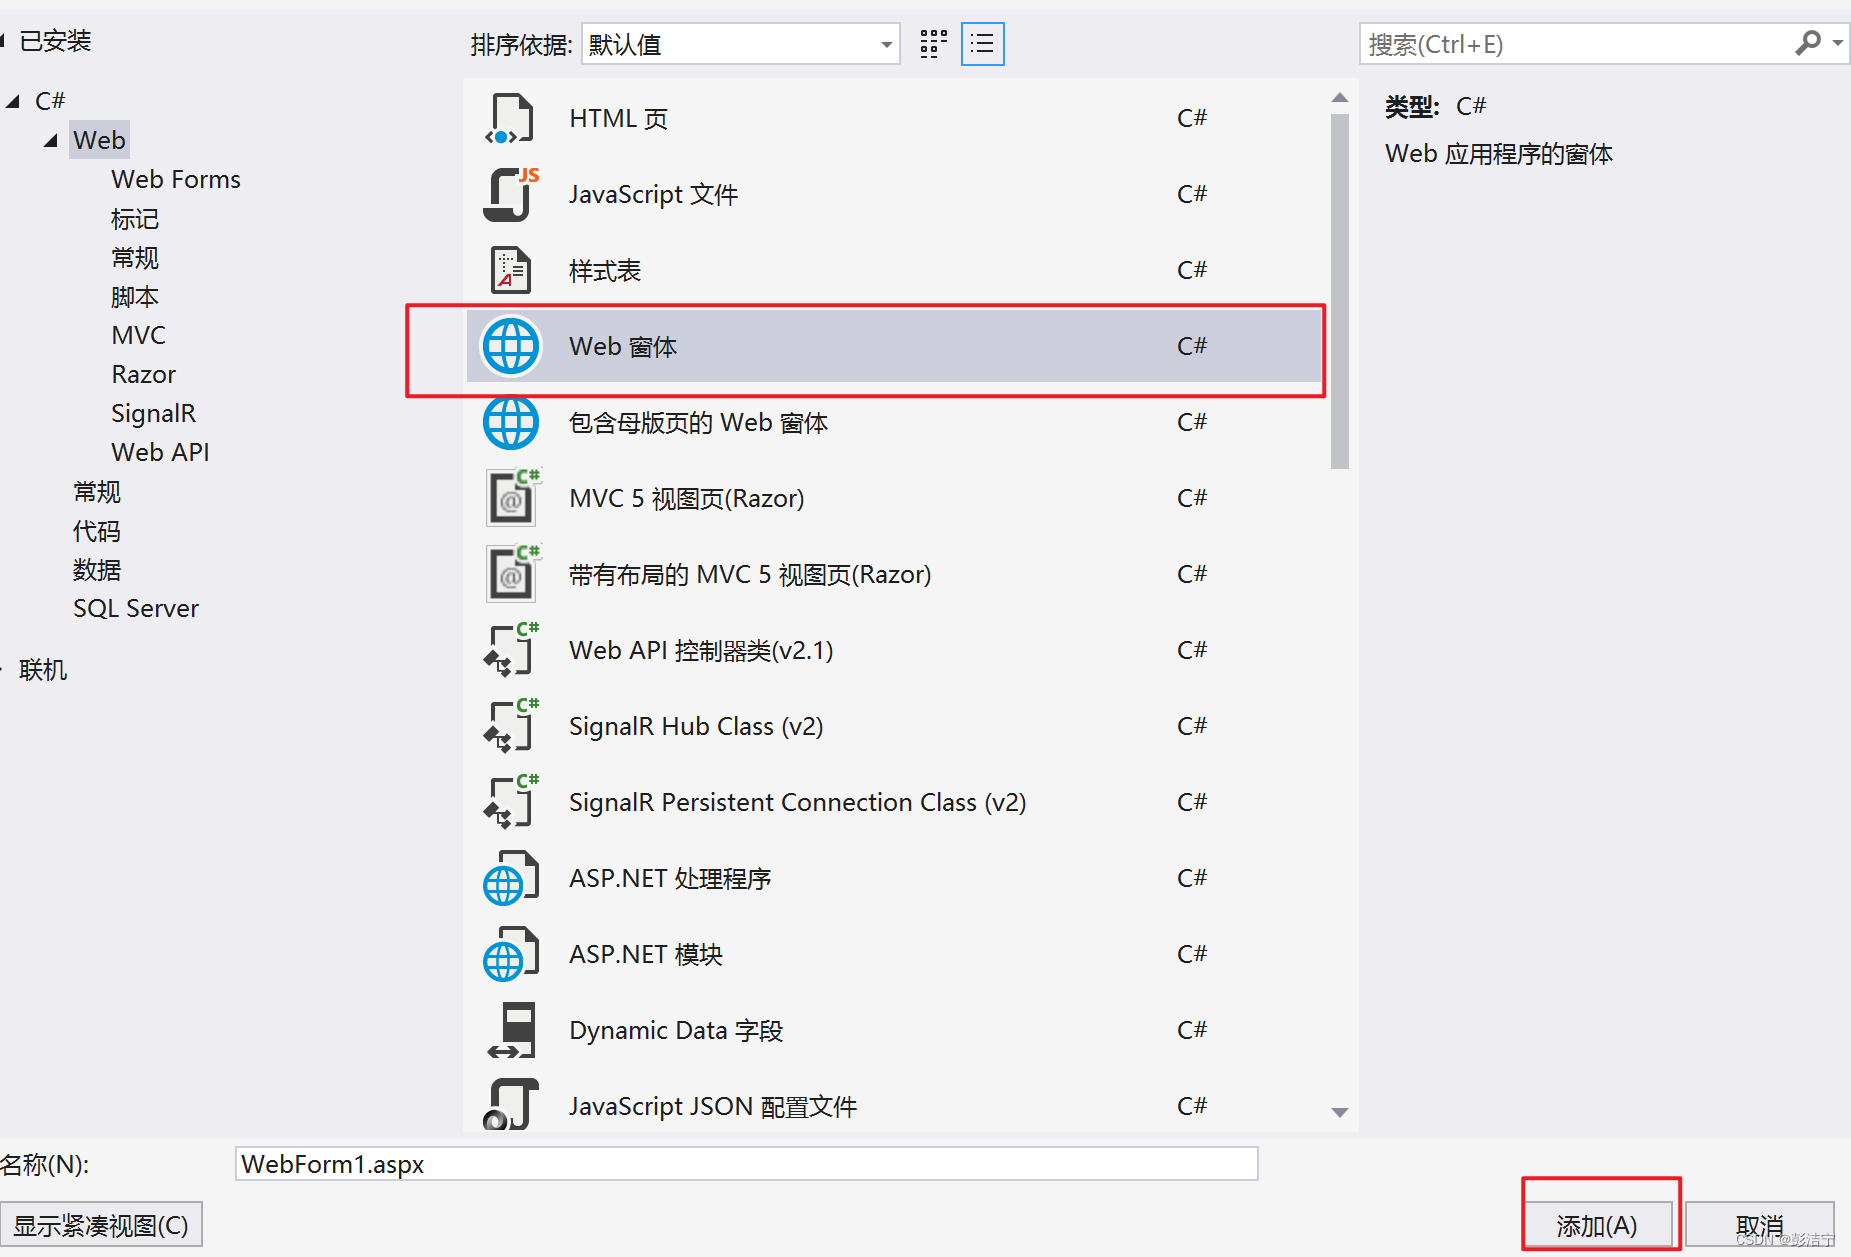
Task: Select the 包含母版页的 Web 窗体 name
Action: point(698,422)
